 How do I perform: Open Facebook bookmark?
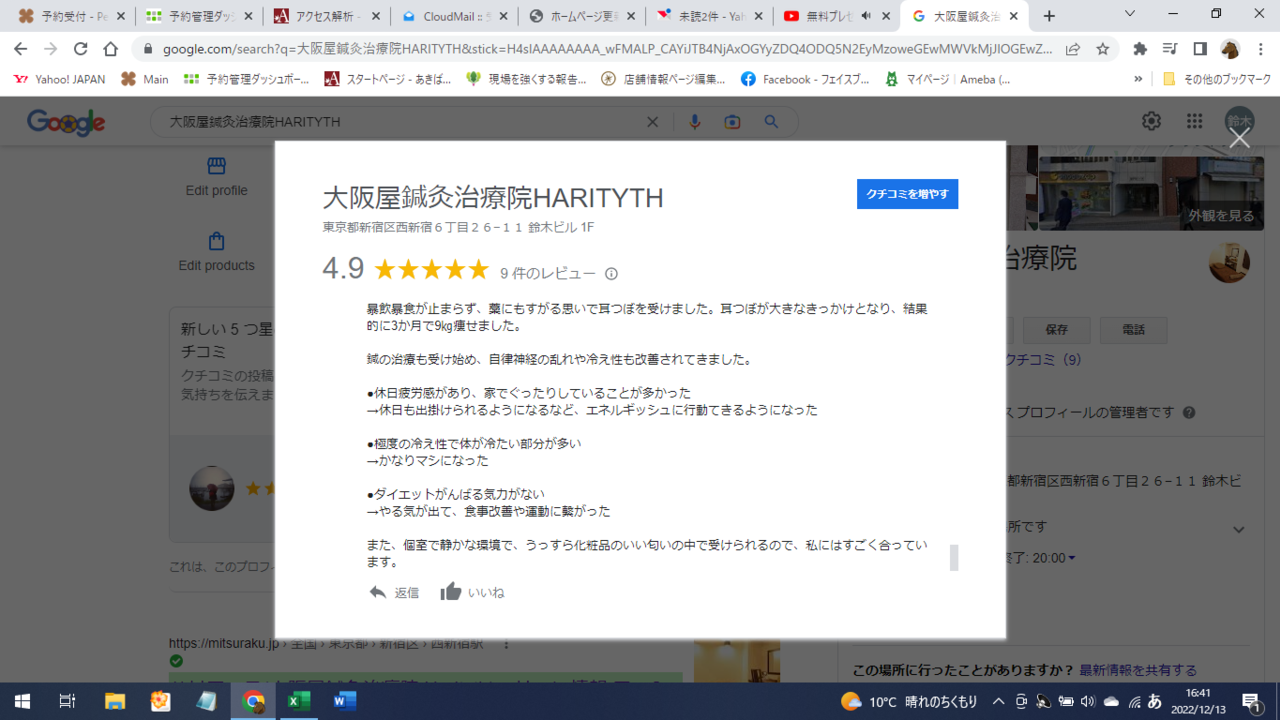807,79
